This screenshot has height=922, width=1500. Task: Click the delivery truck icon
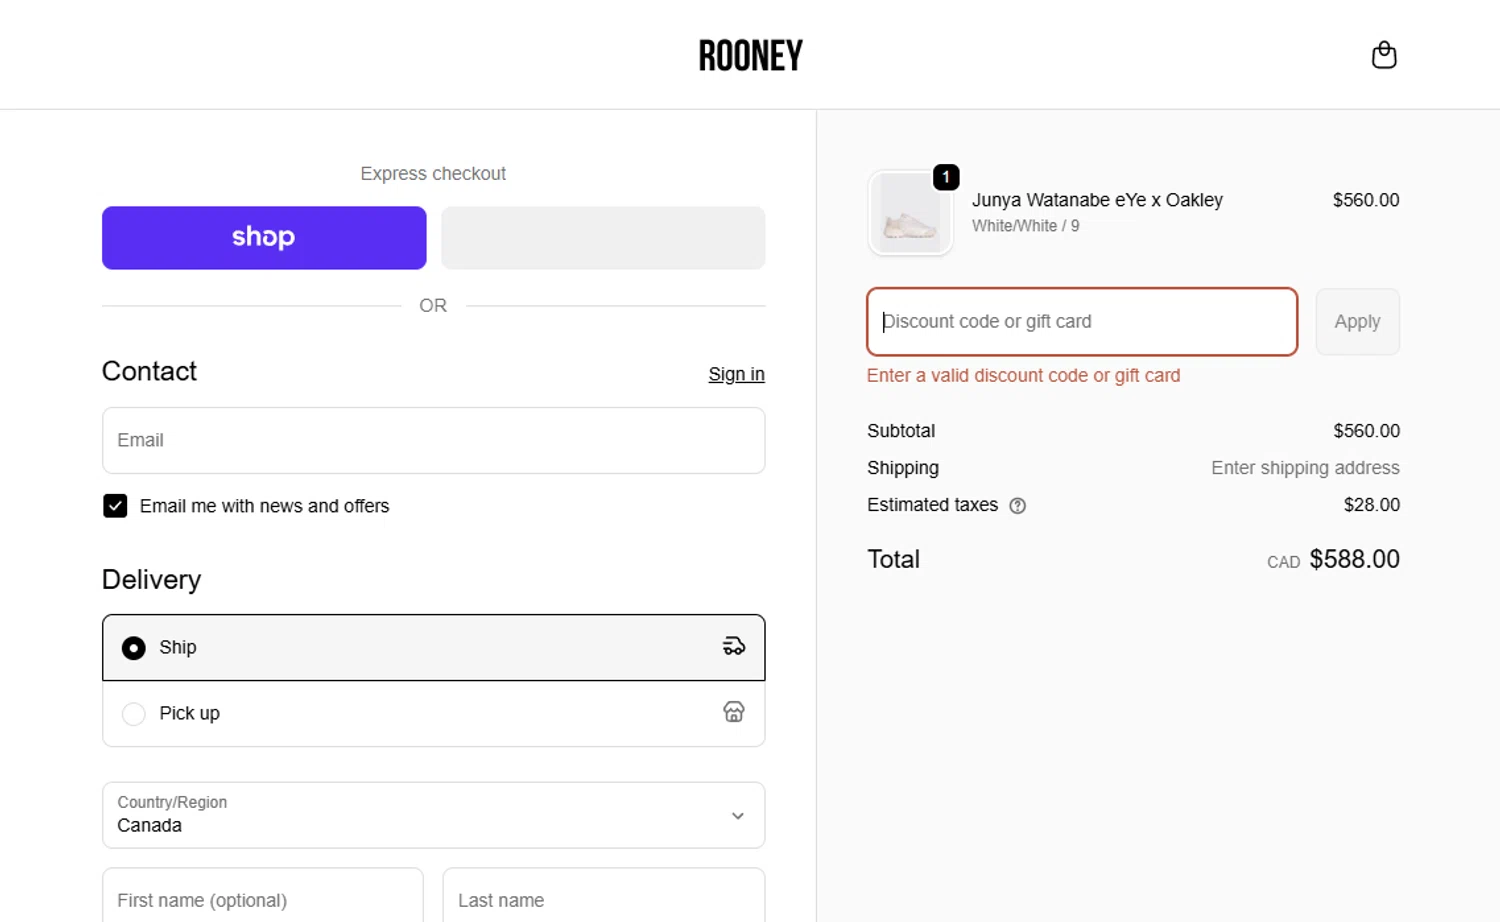(x=734, y=647)
